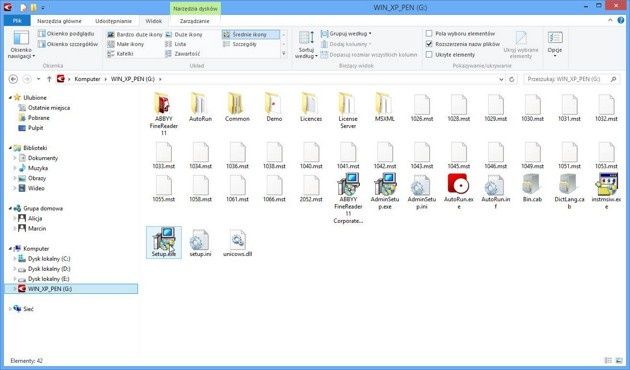This screenshot has height=370, width=630.
Task: Open the Common folder
Action: point(237,107)
